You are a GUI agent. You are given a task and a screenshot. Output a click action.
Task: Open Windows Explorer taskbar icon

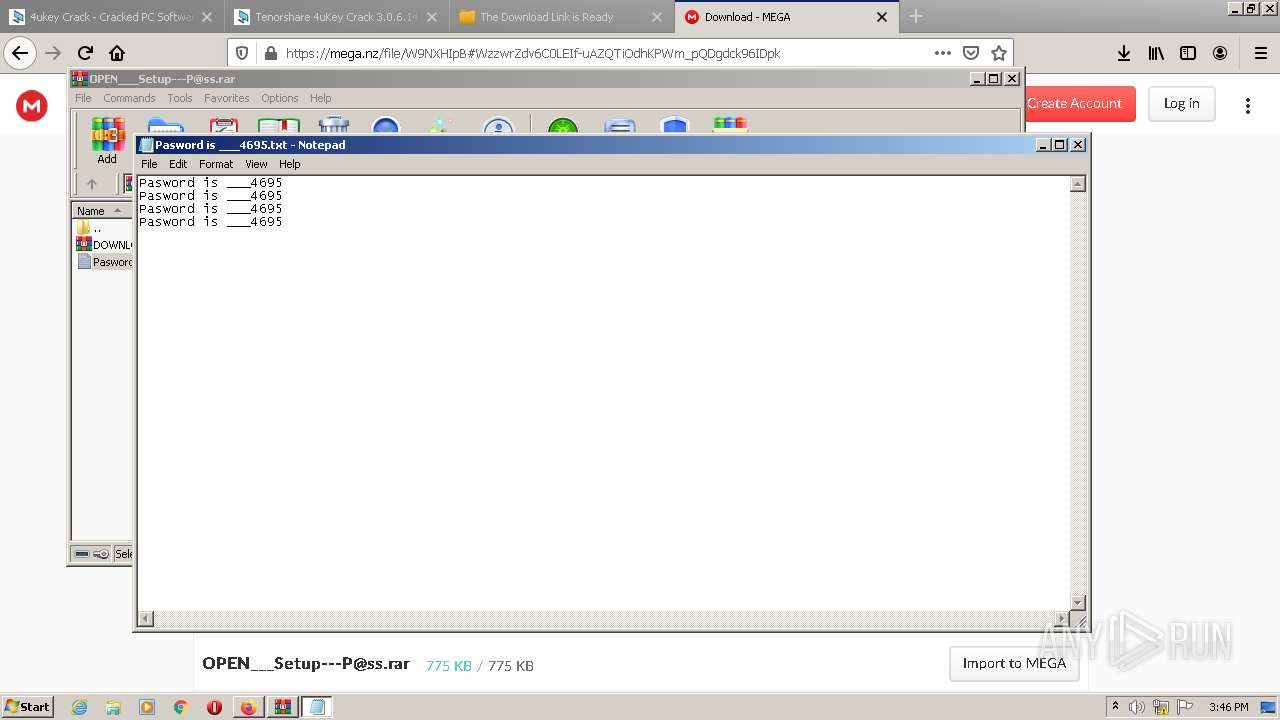coord(113,707)
